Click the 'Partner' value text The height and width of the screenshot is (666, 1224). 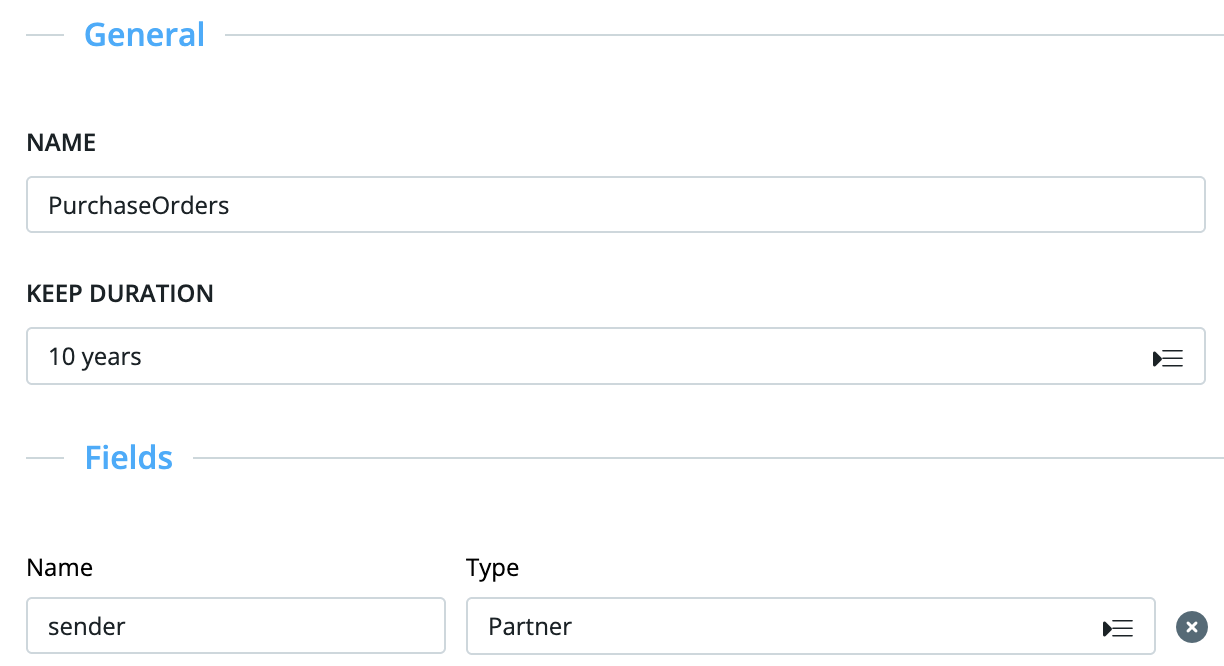point(530,627)
